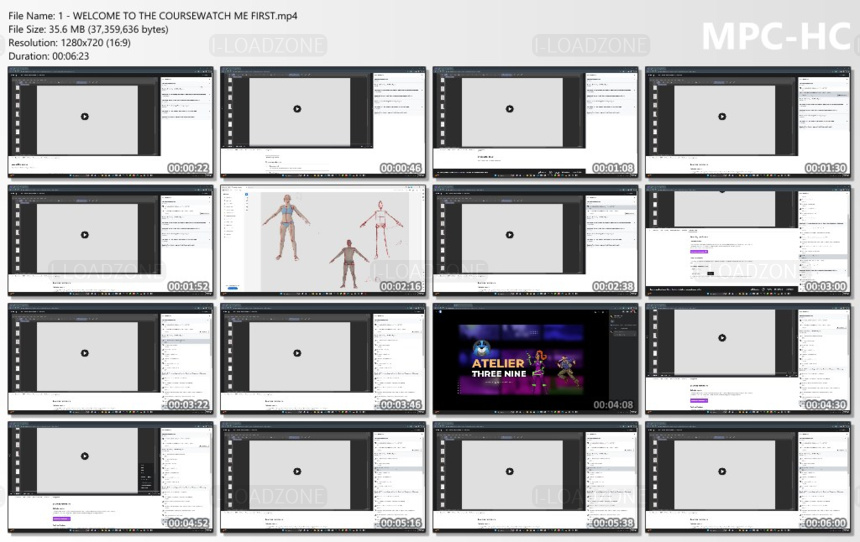Click the play icon in the 00:00:22 frame
Screen dimensions: 860x542
point(84,116)
